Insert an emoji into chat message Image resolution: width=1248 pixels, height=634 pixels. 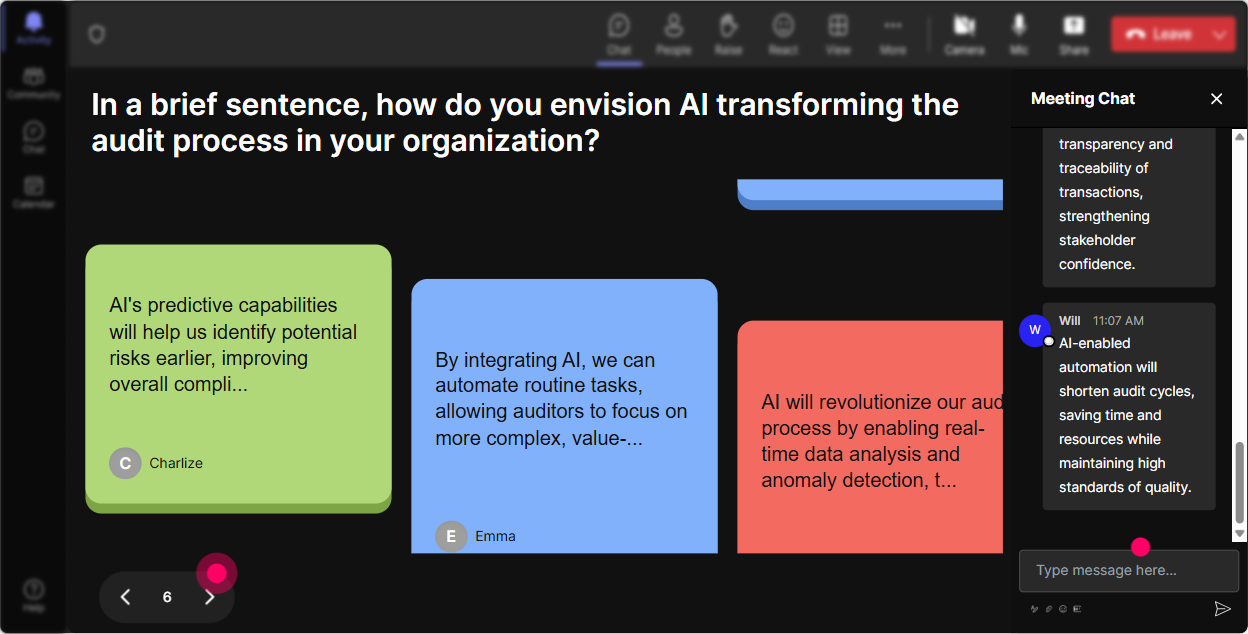tap(1063, 608)
